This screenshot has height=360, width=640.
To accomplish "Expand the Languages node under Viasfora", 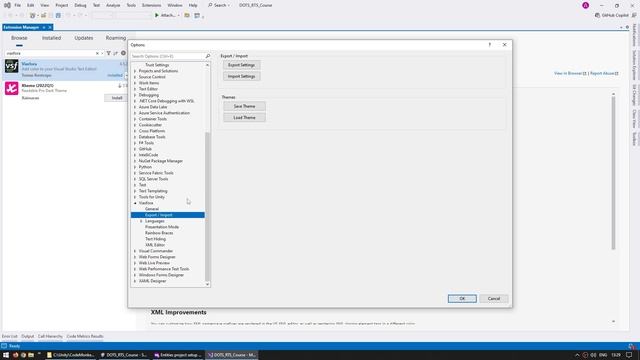I will coord(141,221).
